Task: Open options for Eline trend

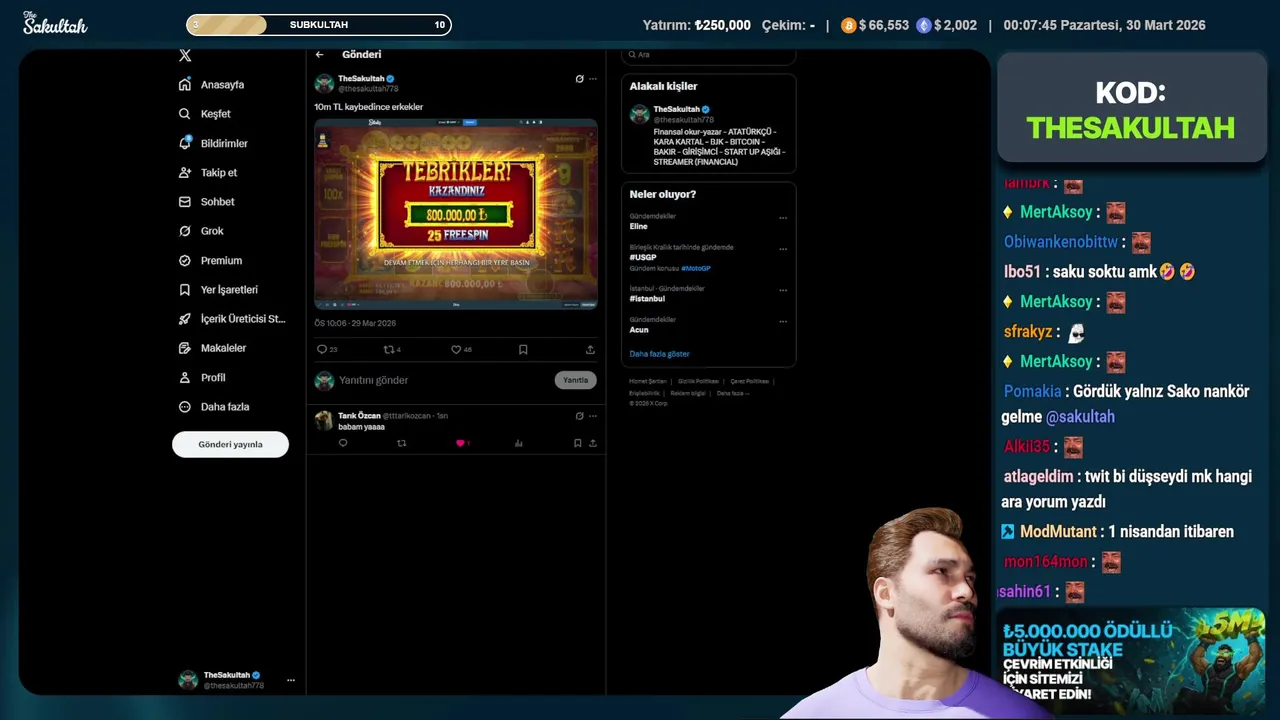Action: coord(783,218)
